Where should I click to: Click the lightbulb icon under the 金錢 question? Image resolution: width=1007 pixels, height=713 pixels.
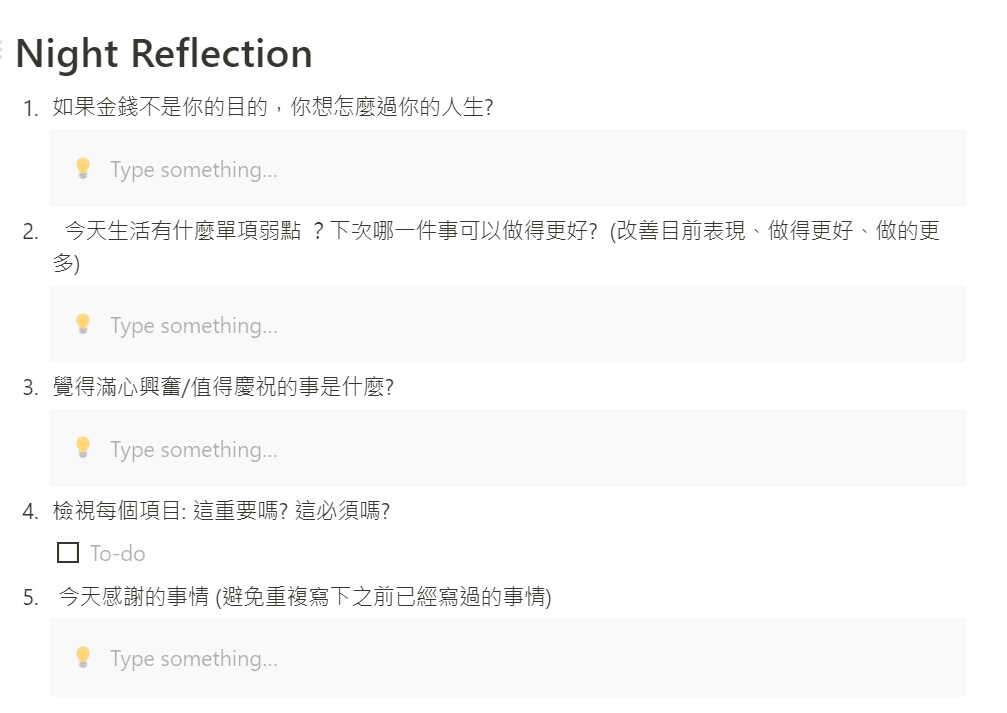(82, 168)
